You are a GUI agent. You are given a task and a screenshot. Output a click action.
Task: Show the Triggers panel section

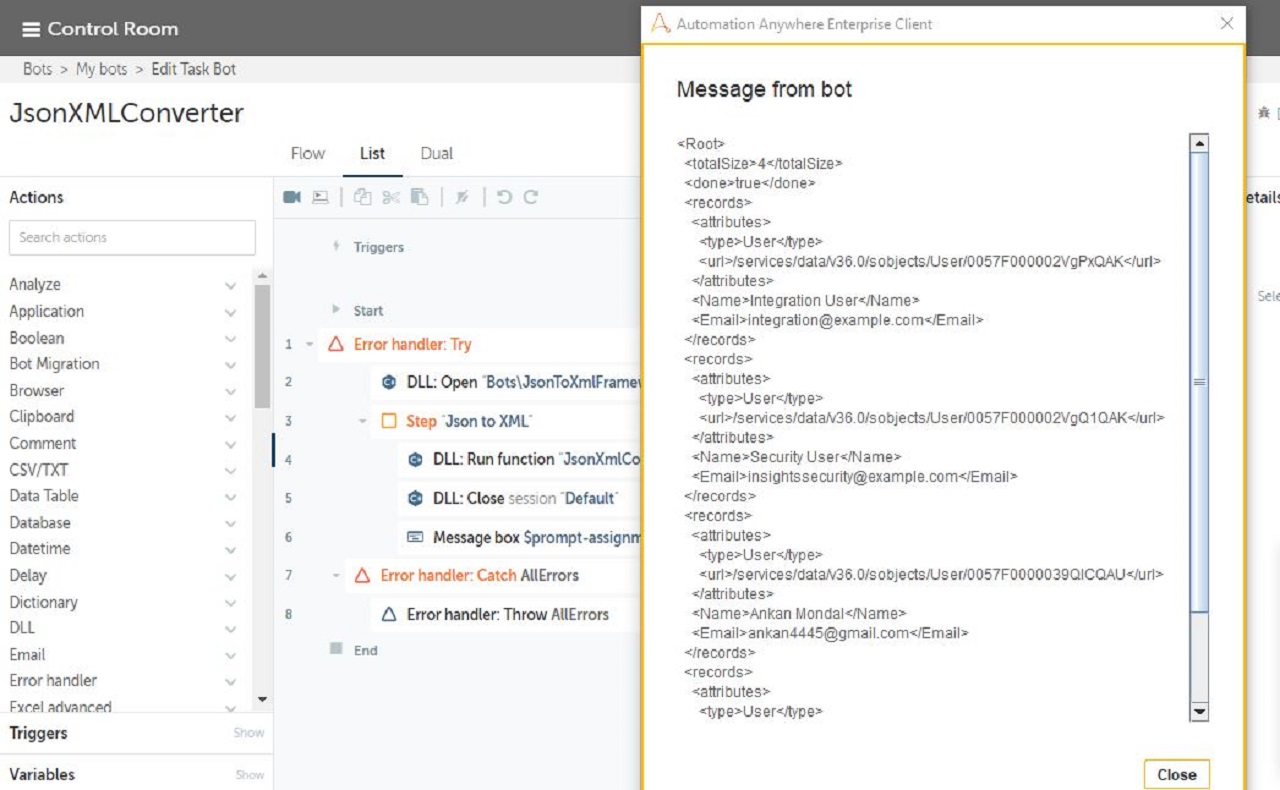click(249, 733)
